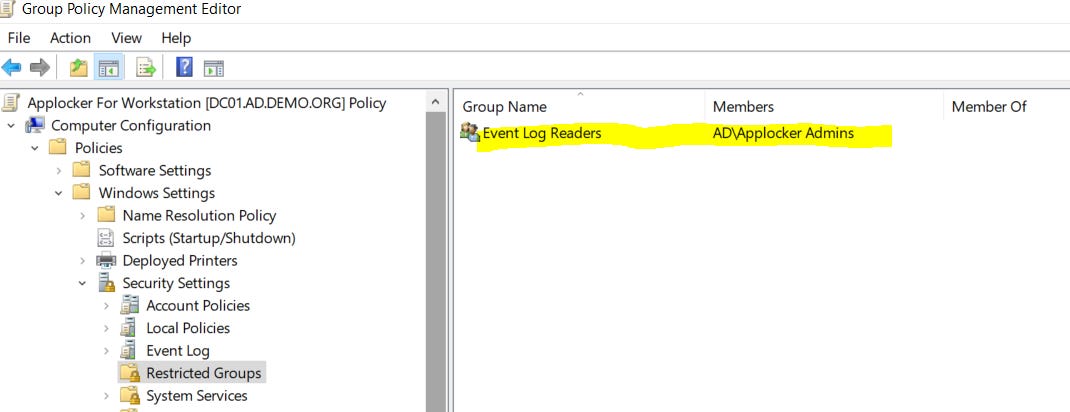
Task: Expand the Local Policies node
Action: (106, 328)
